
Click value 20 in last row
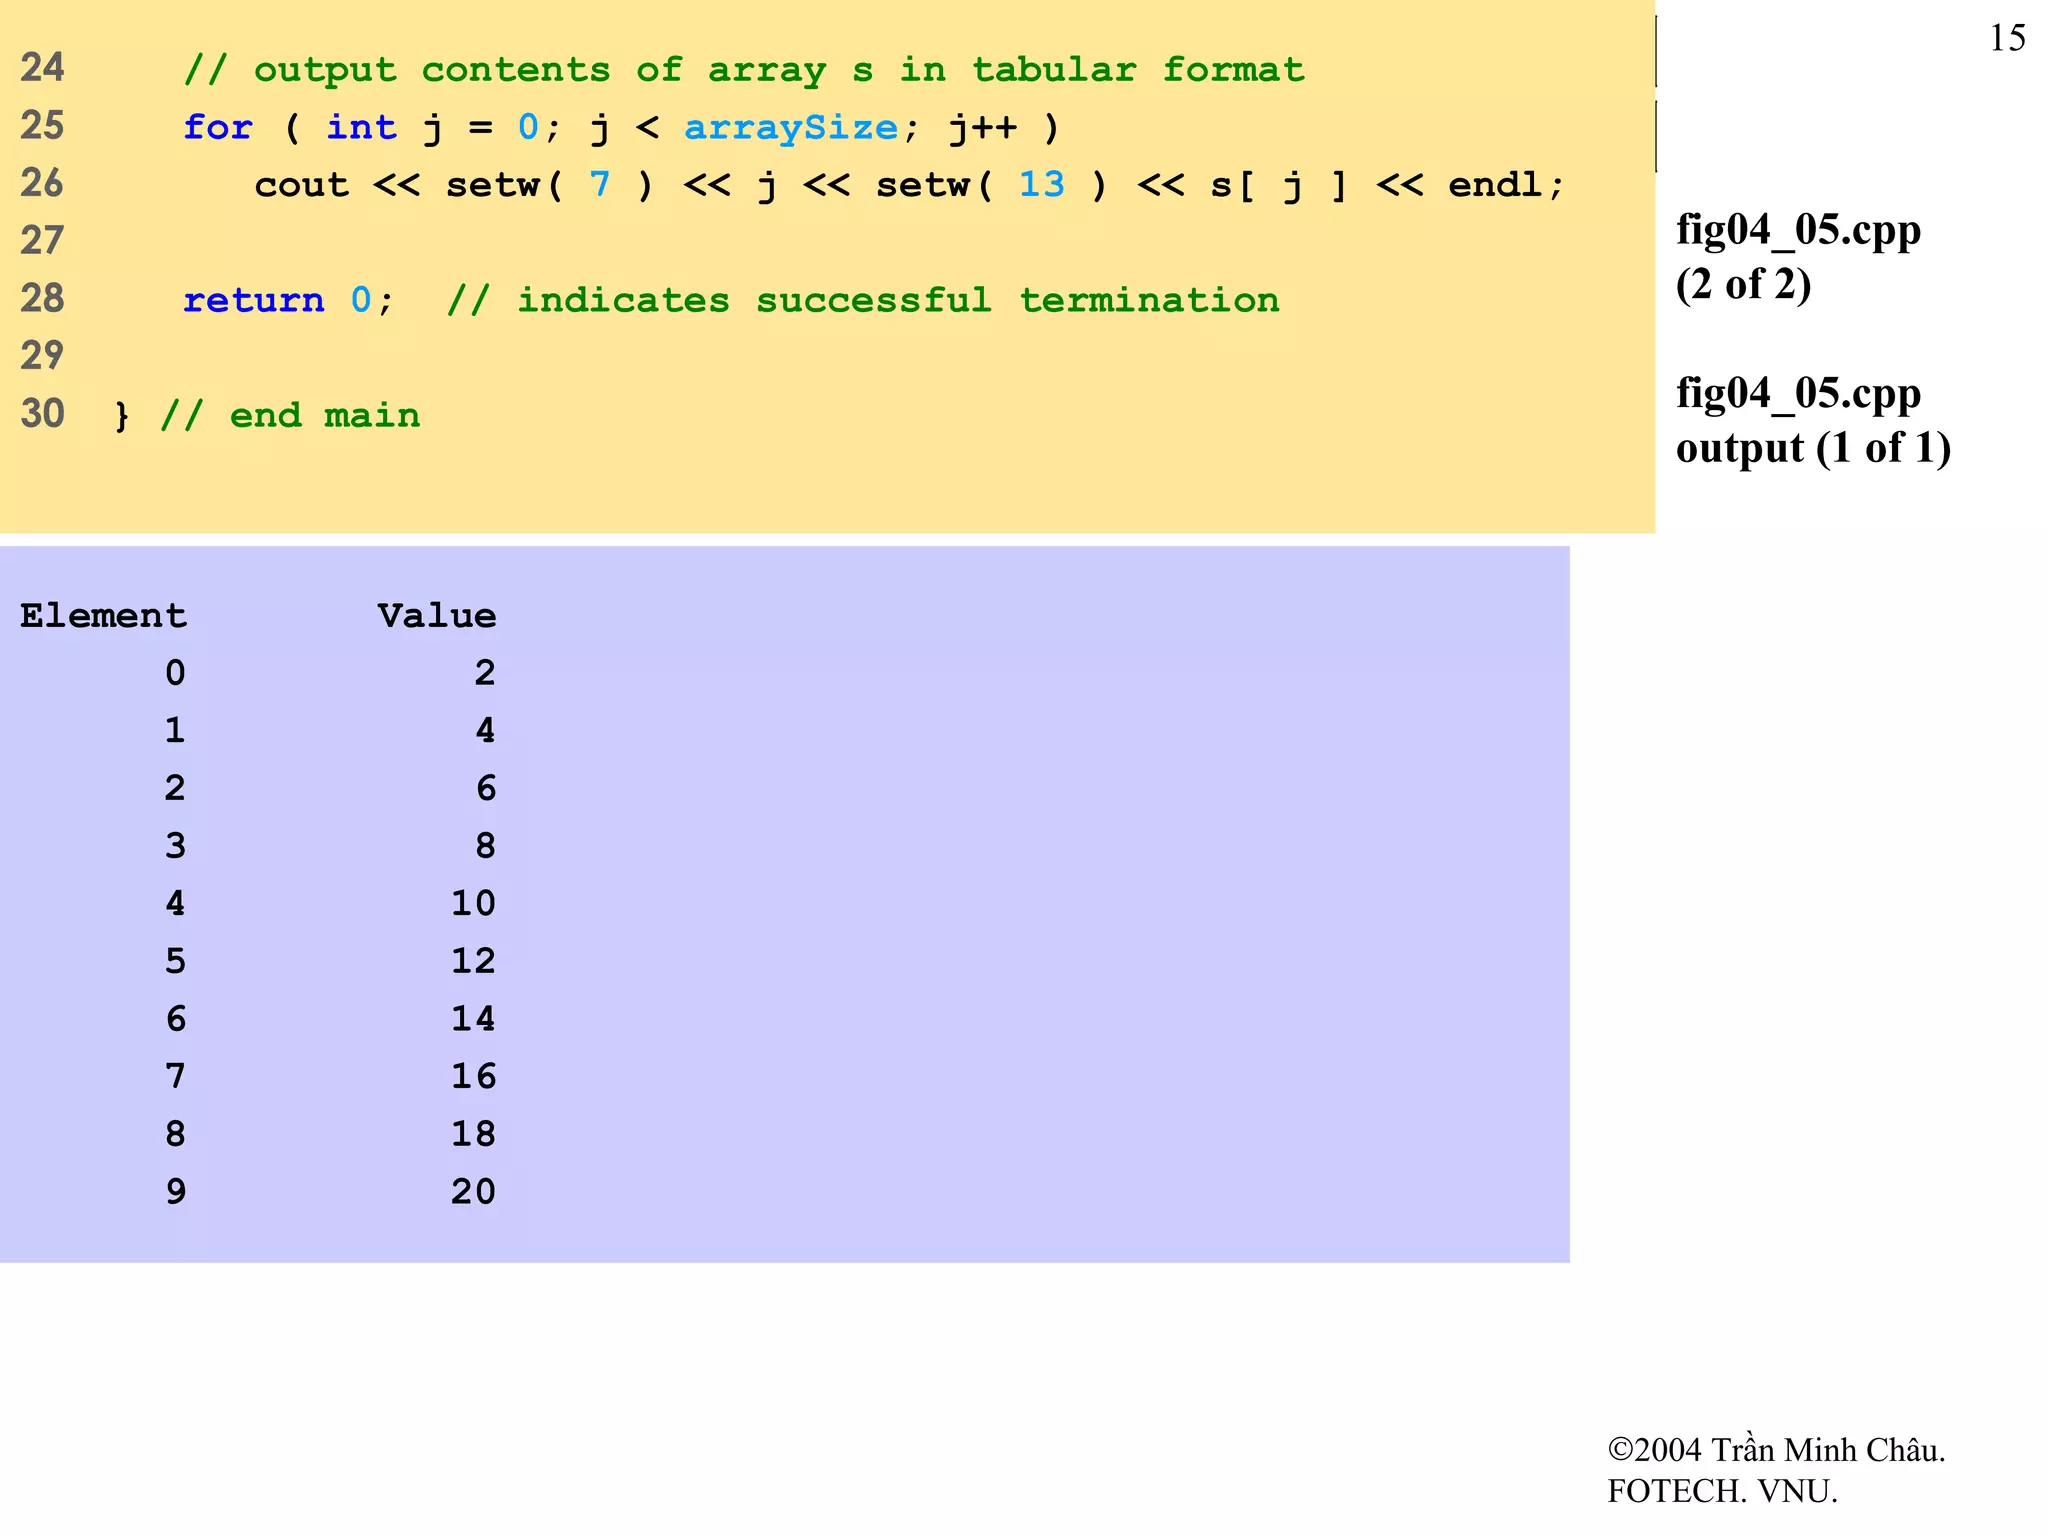[473, 1191]
